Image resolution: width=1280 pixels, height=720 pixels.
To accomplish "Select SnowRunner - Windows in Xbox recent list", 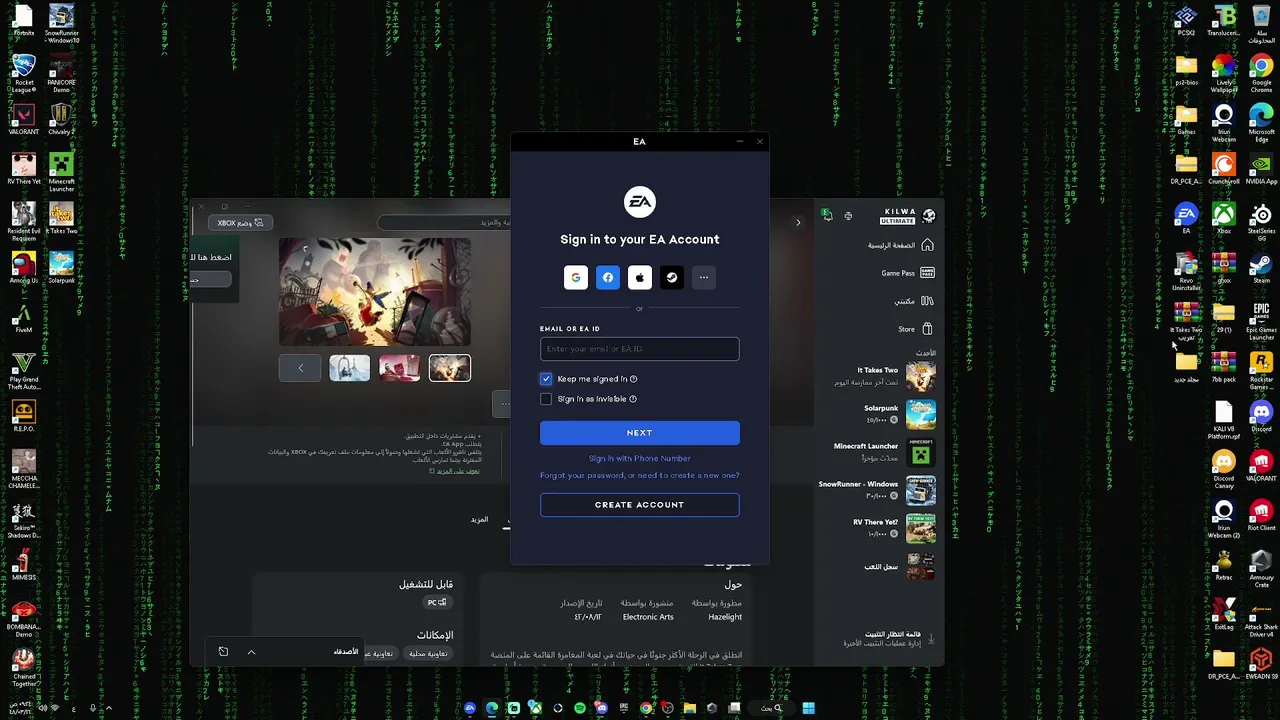I will click(877, 489).
